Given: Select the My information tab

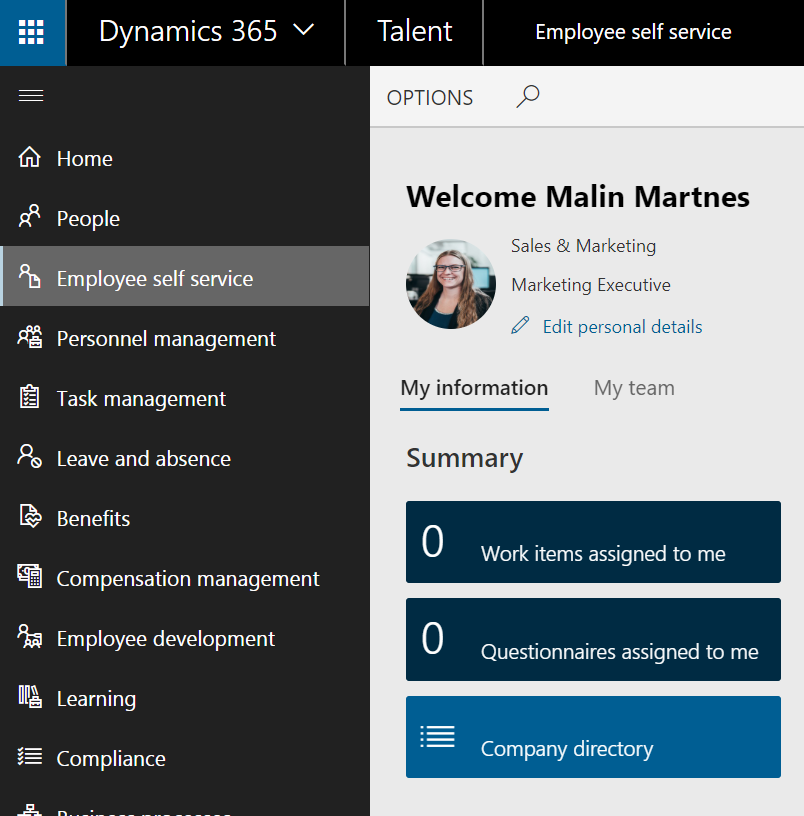Looking at the screenshot, I should (x=474, y=387).
